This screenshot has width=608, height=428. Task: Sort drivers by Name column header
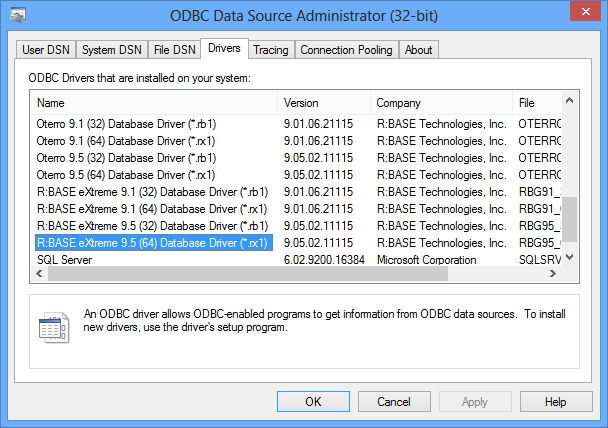click(x=154, y=103)
